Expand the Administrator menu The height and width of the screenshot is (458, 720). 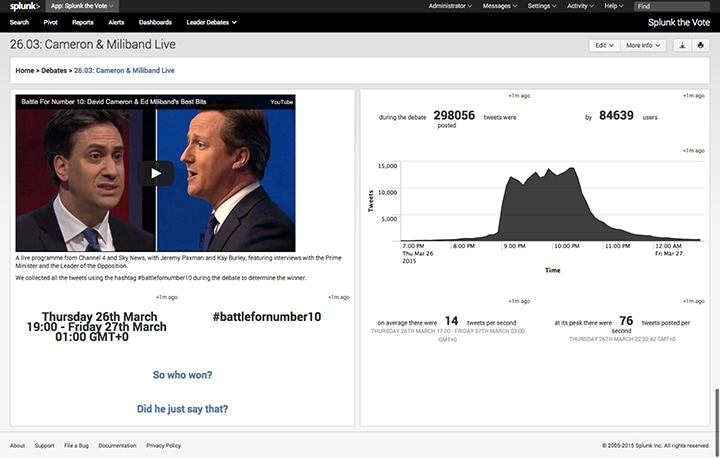[x=450, y=6]
